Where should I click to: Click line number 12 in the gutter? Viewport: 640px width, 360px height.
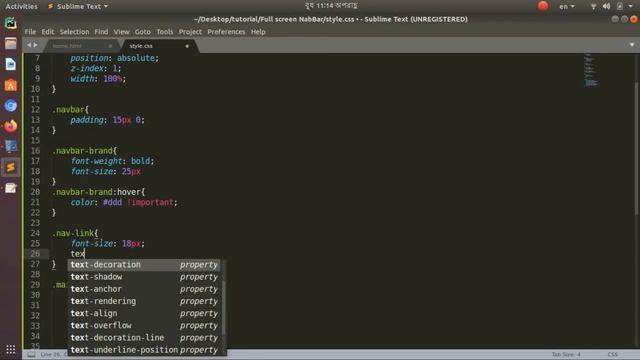tap(36, 109)
